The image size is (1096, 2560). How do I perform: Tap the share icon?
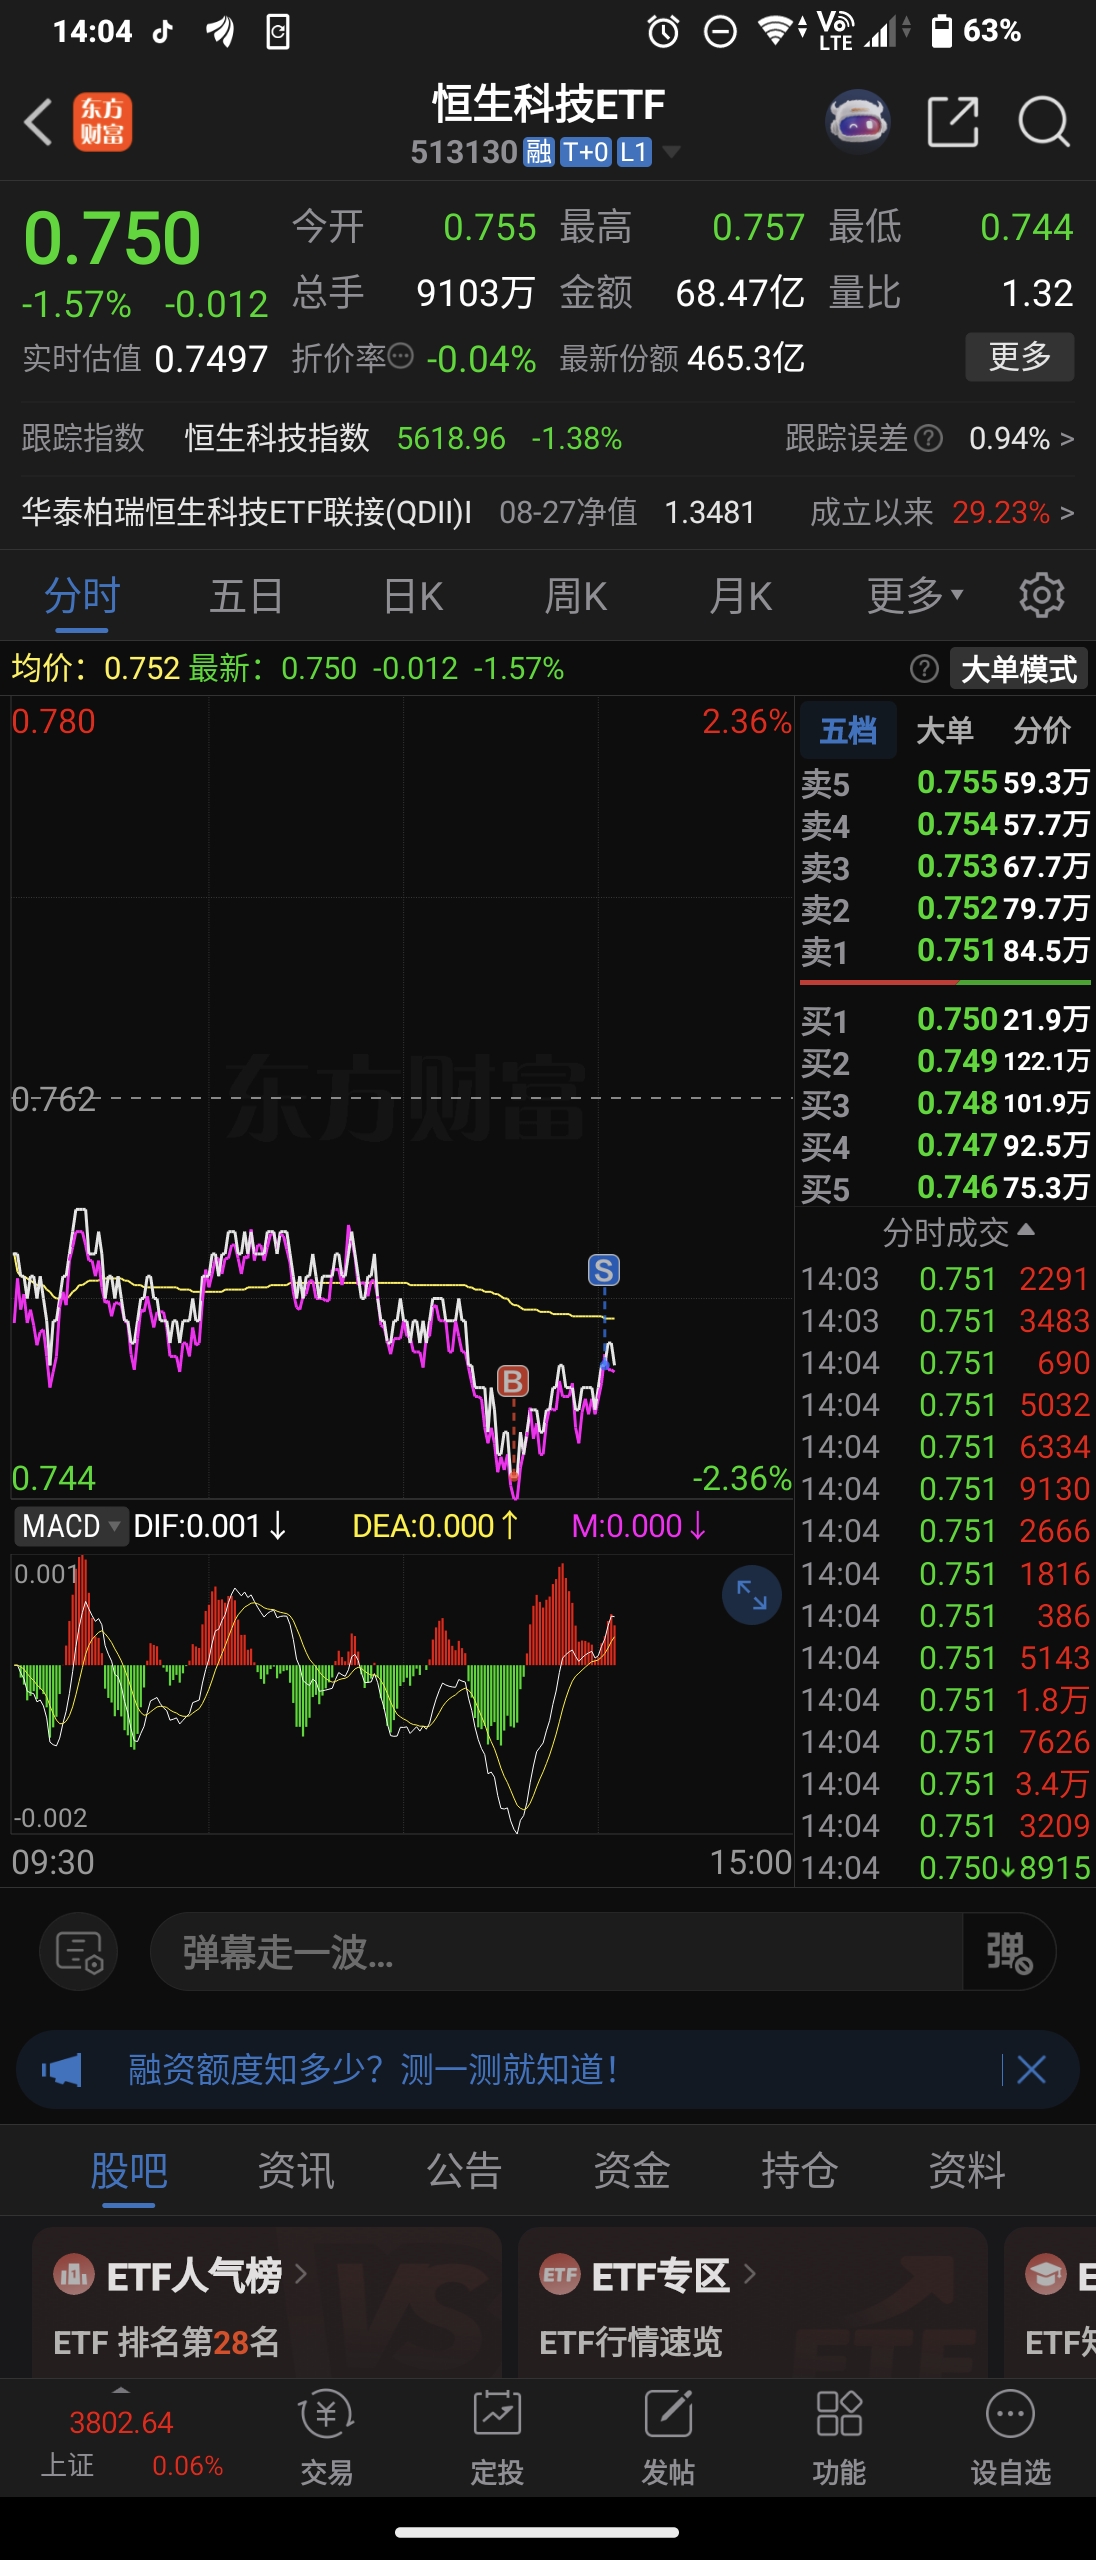[952, 122]
